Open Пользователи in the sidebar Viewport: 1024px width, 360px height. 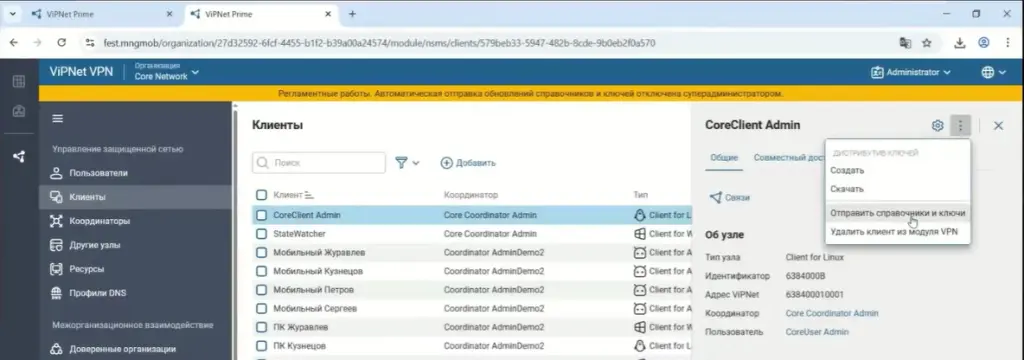click(x=135, y=173)
